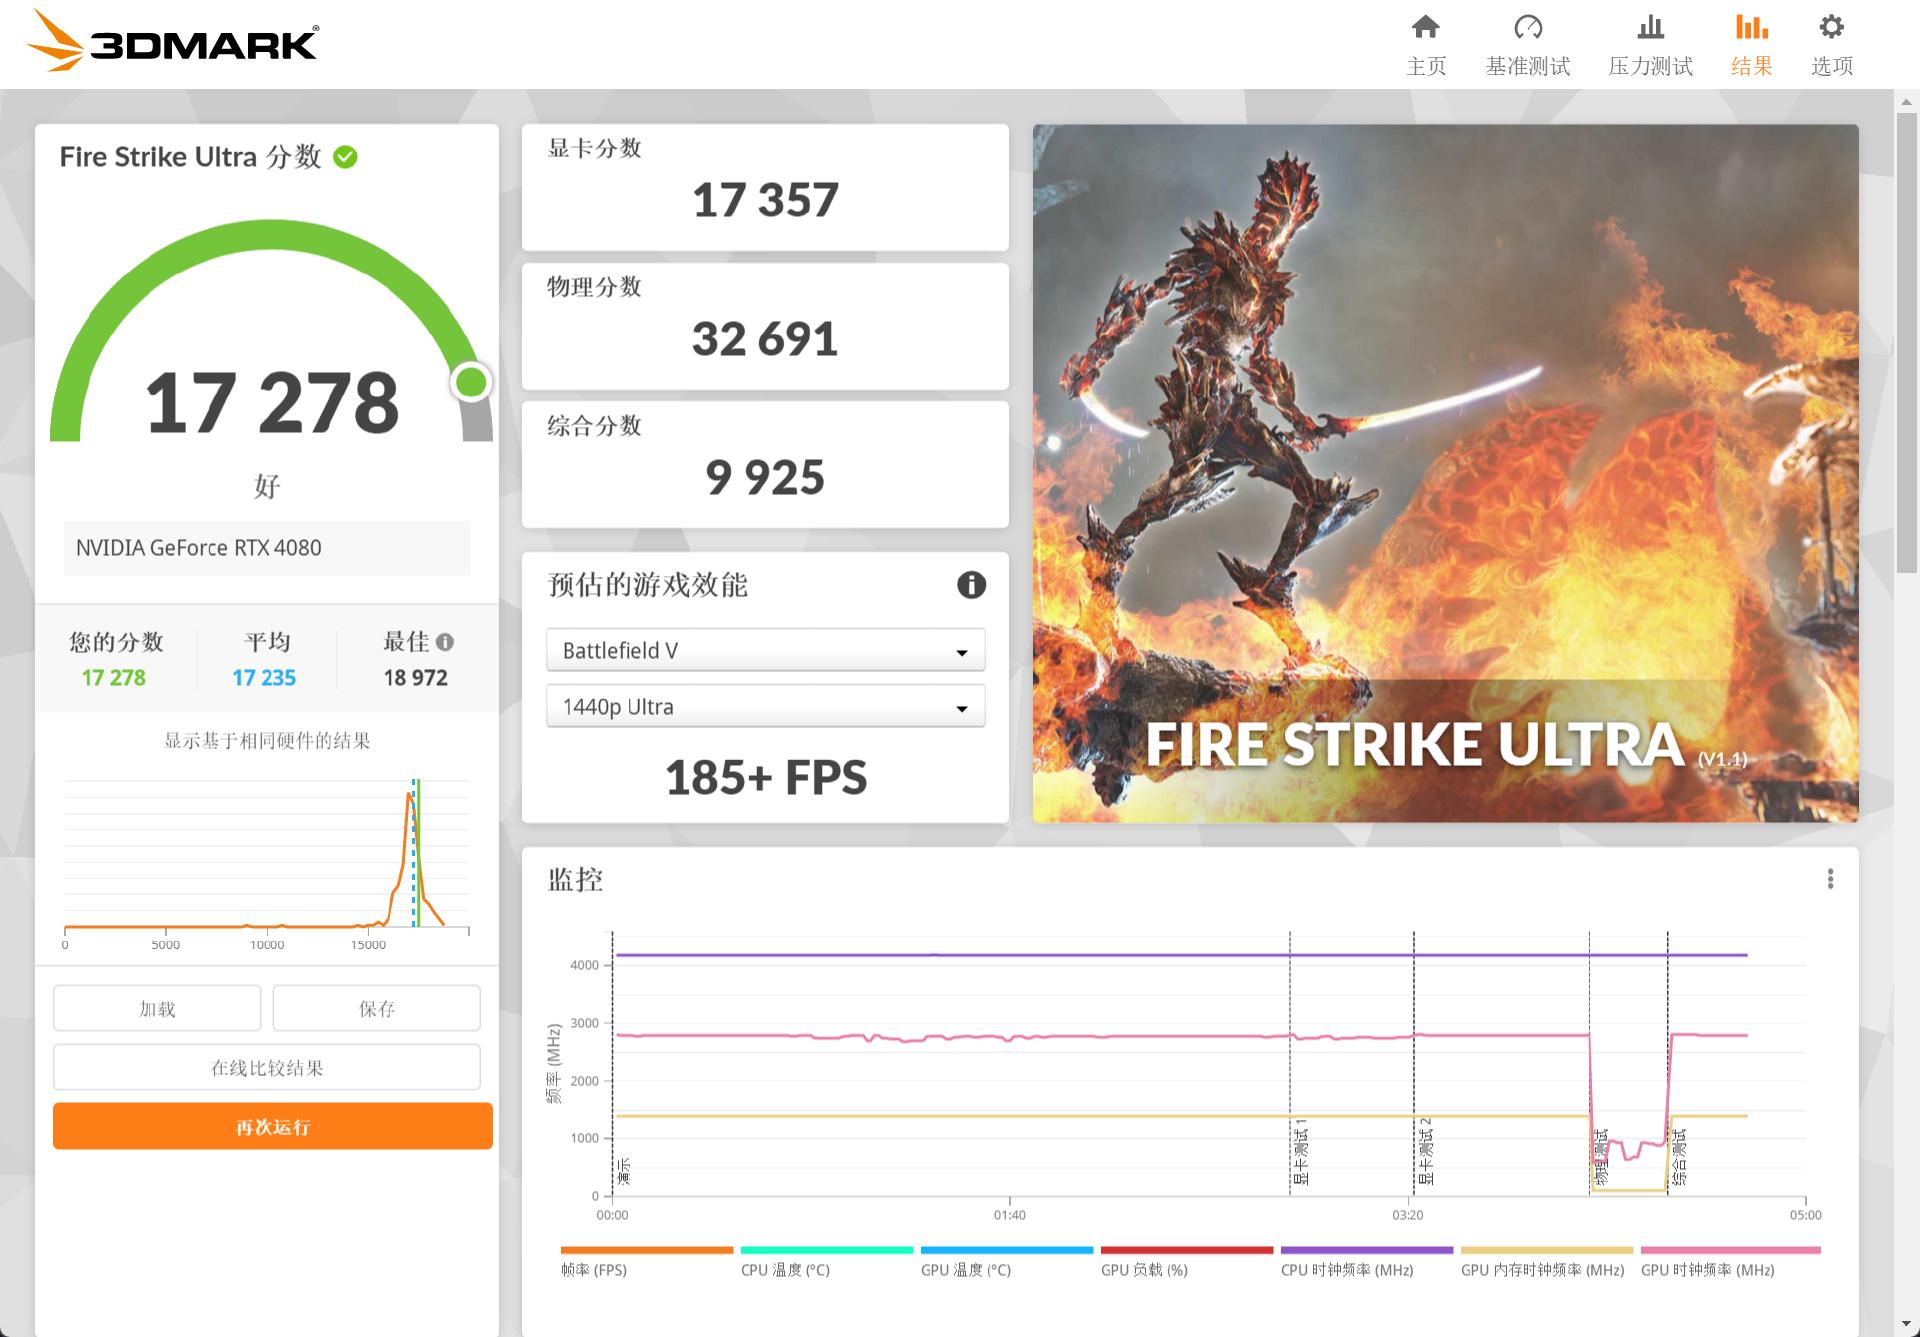Click the info icon next to 最佳 score
Image resolution: width=1920 pixels, height=1337 pixels.
tap(446, 641)
